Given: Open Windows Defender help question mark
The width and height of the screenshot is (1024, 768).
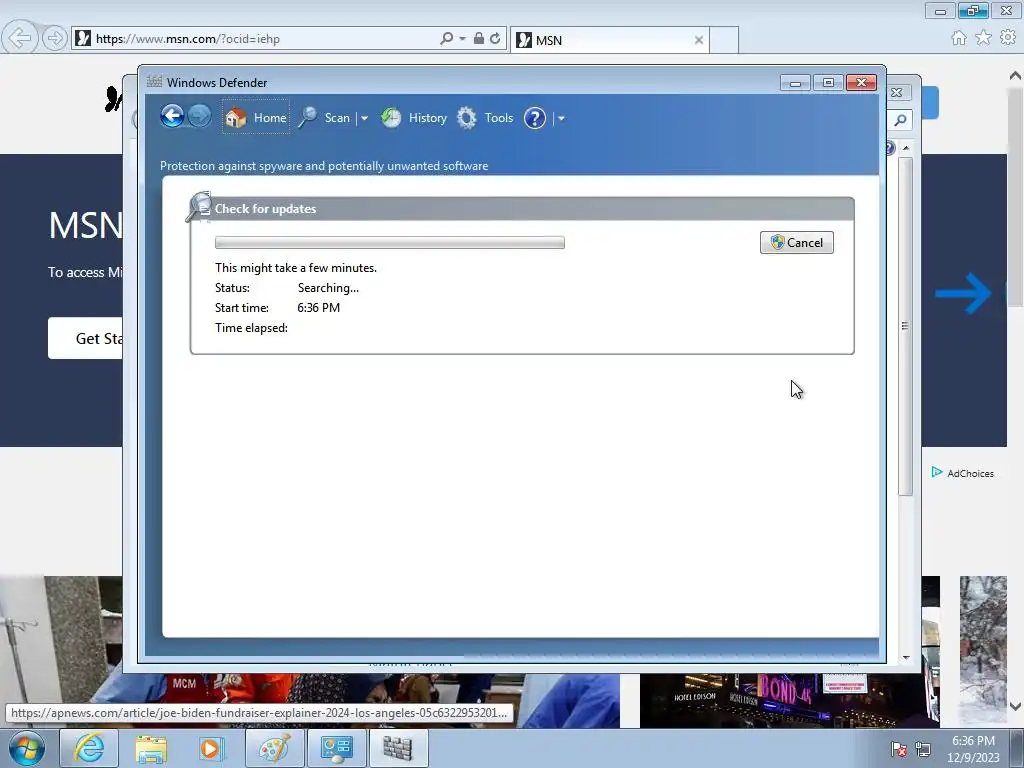Looking at the screenshot, I should click(x=535, y=118).
